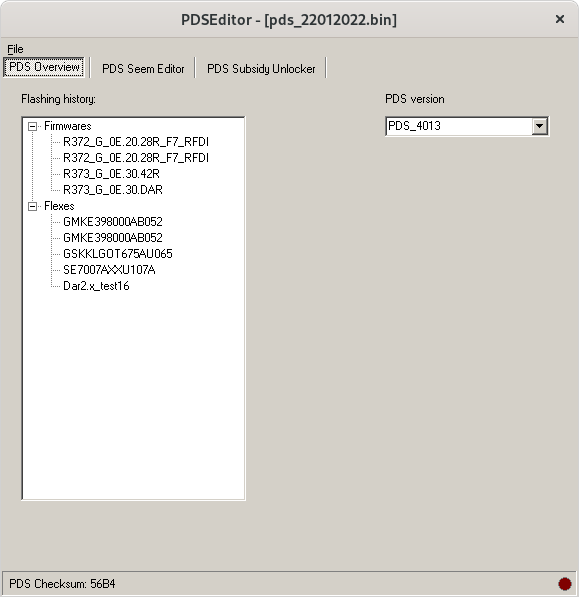Viewport: 579px width, 597px height.
Task: Select the R373_G_0E.30.42R firmware
Action: 111,174
